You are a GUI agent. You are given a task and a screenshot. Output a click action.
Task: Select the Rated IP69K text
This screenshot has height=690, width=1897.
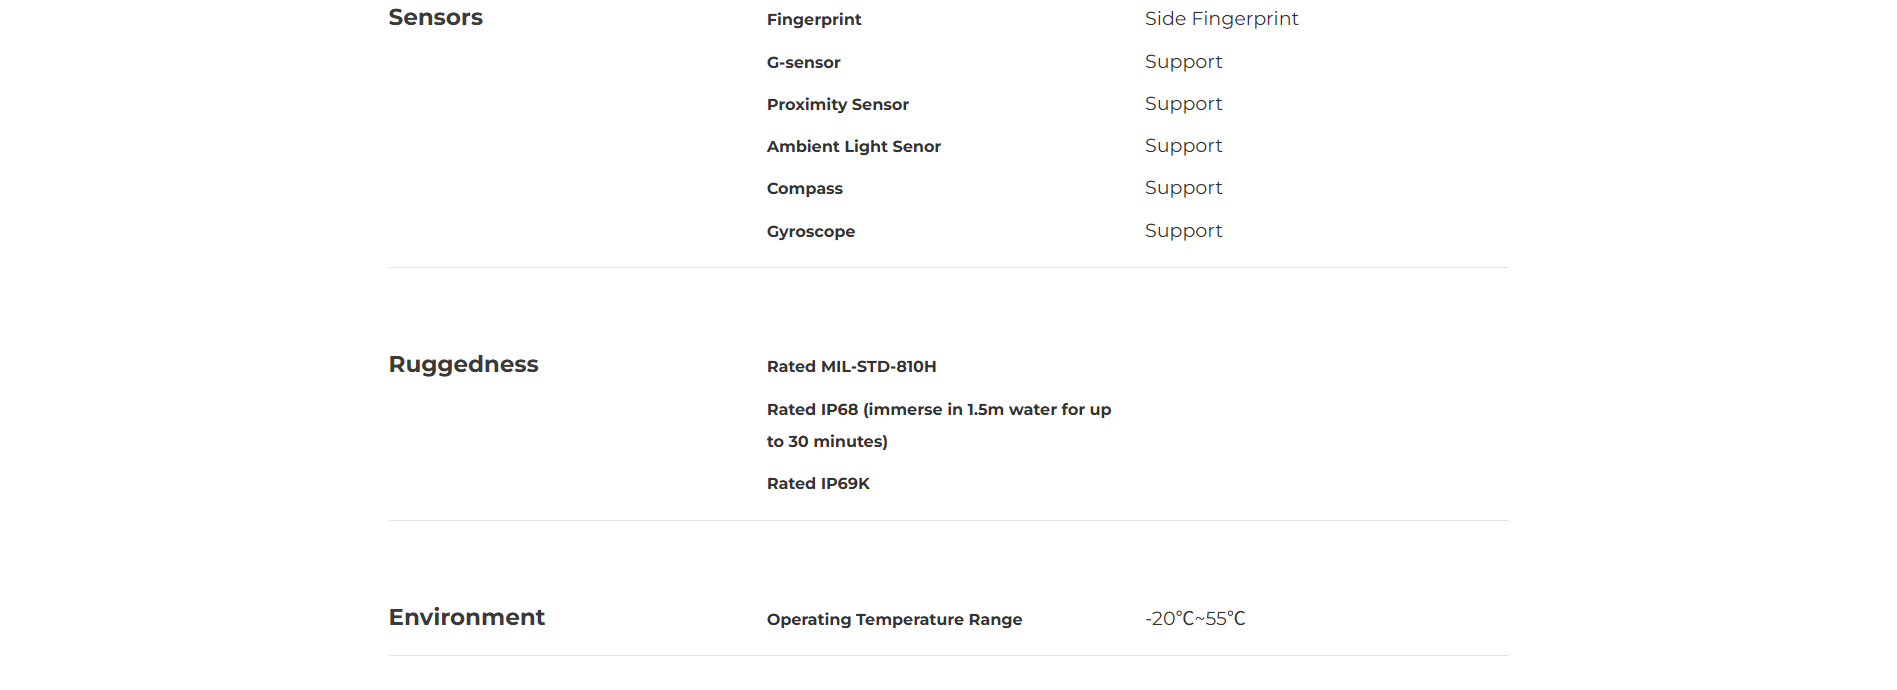point(818,484)
